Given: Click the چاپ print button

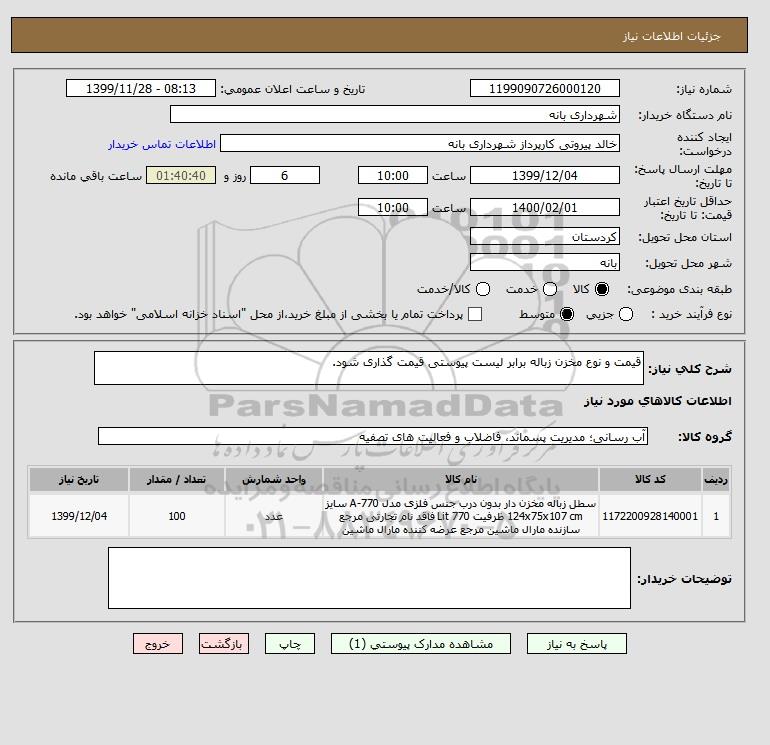Looking at the screenshot, I should pyautogui.click(x=290, y=644).
